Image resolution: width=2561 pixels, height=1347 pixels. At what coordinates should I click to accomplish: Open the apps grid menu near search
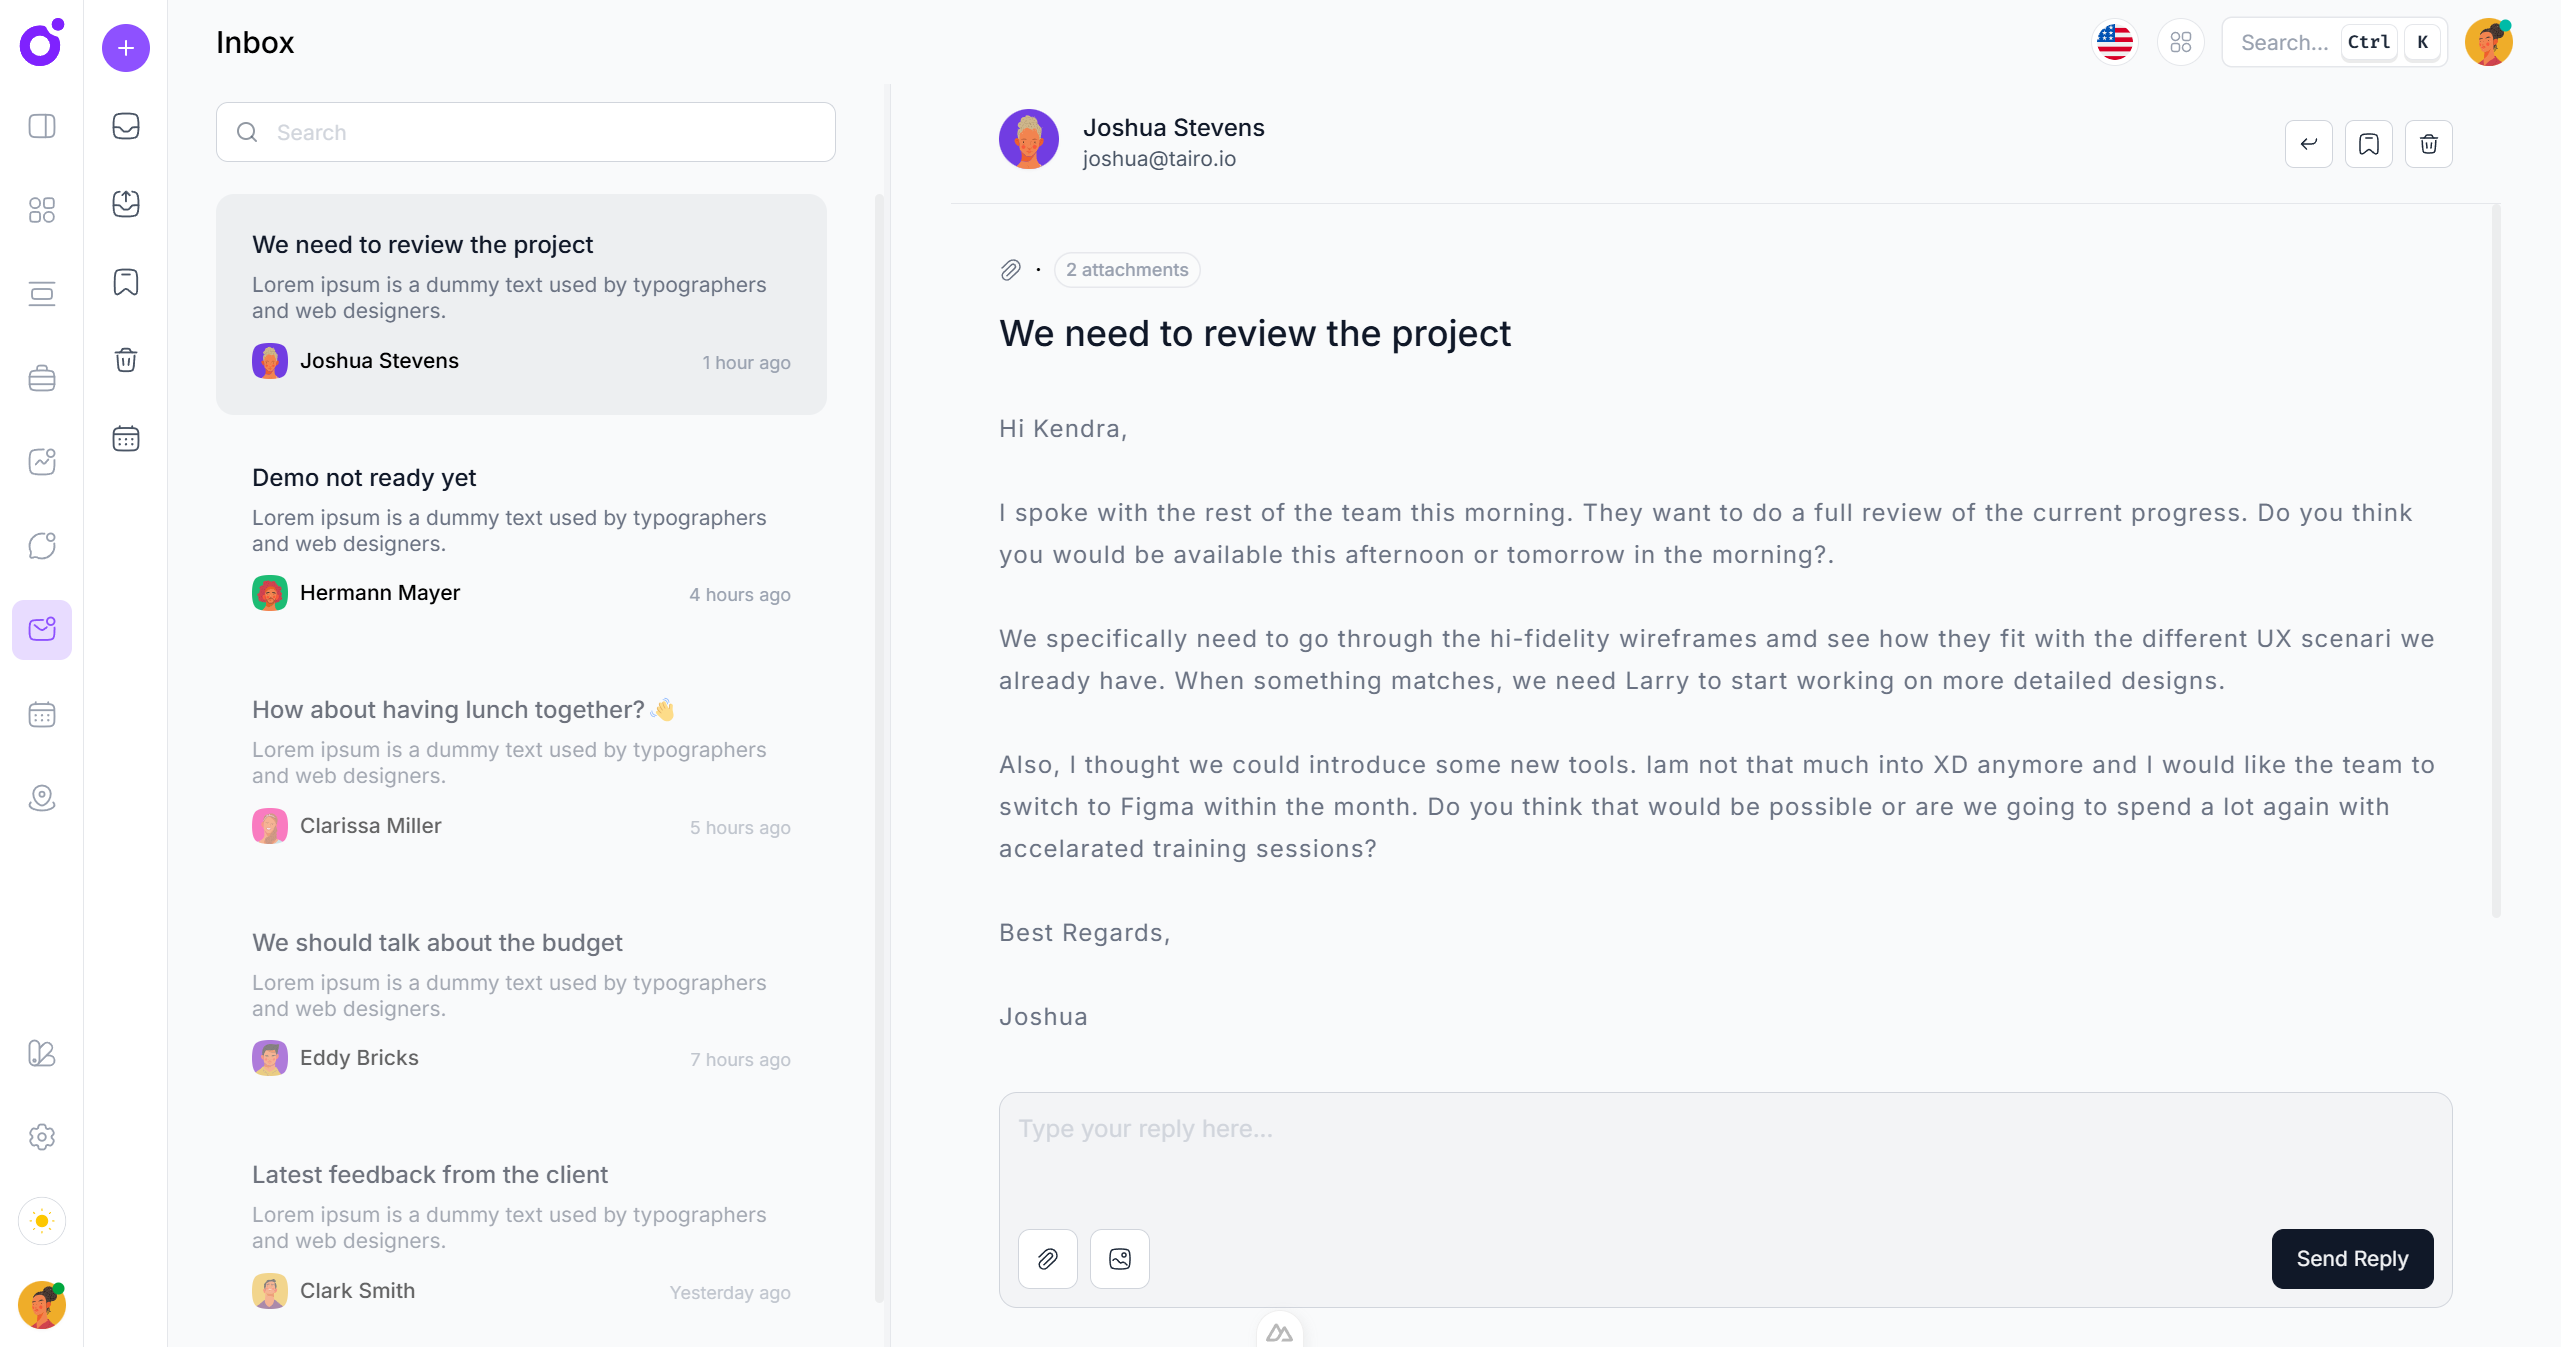point(2181,42)
